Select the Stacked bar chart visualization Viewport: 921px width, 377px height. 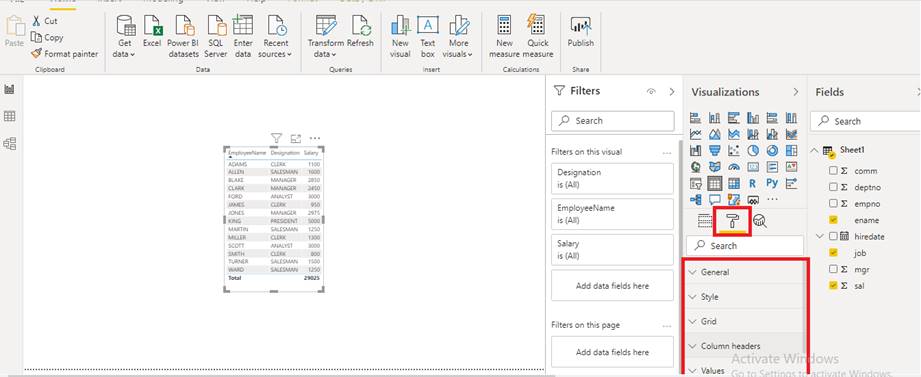[695, 118]
